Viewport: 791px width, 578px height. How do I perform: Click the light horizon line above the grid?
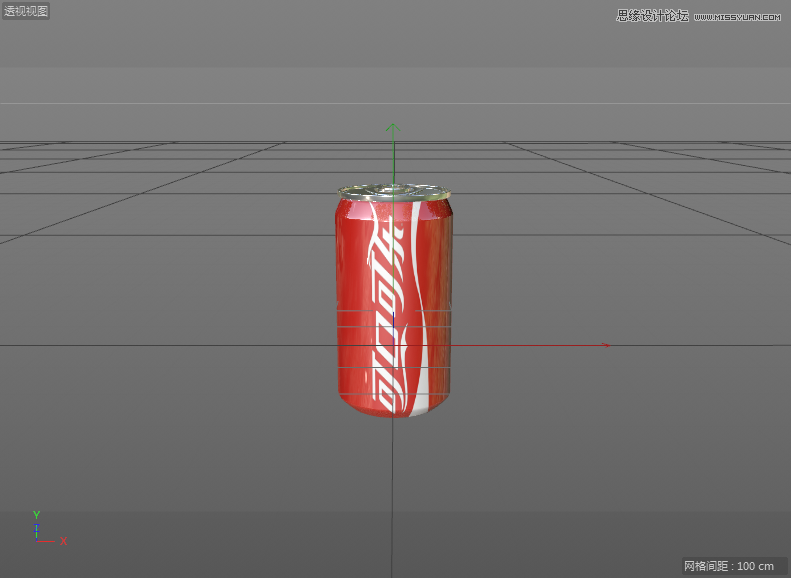(x=200, y=103)
